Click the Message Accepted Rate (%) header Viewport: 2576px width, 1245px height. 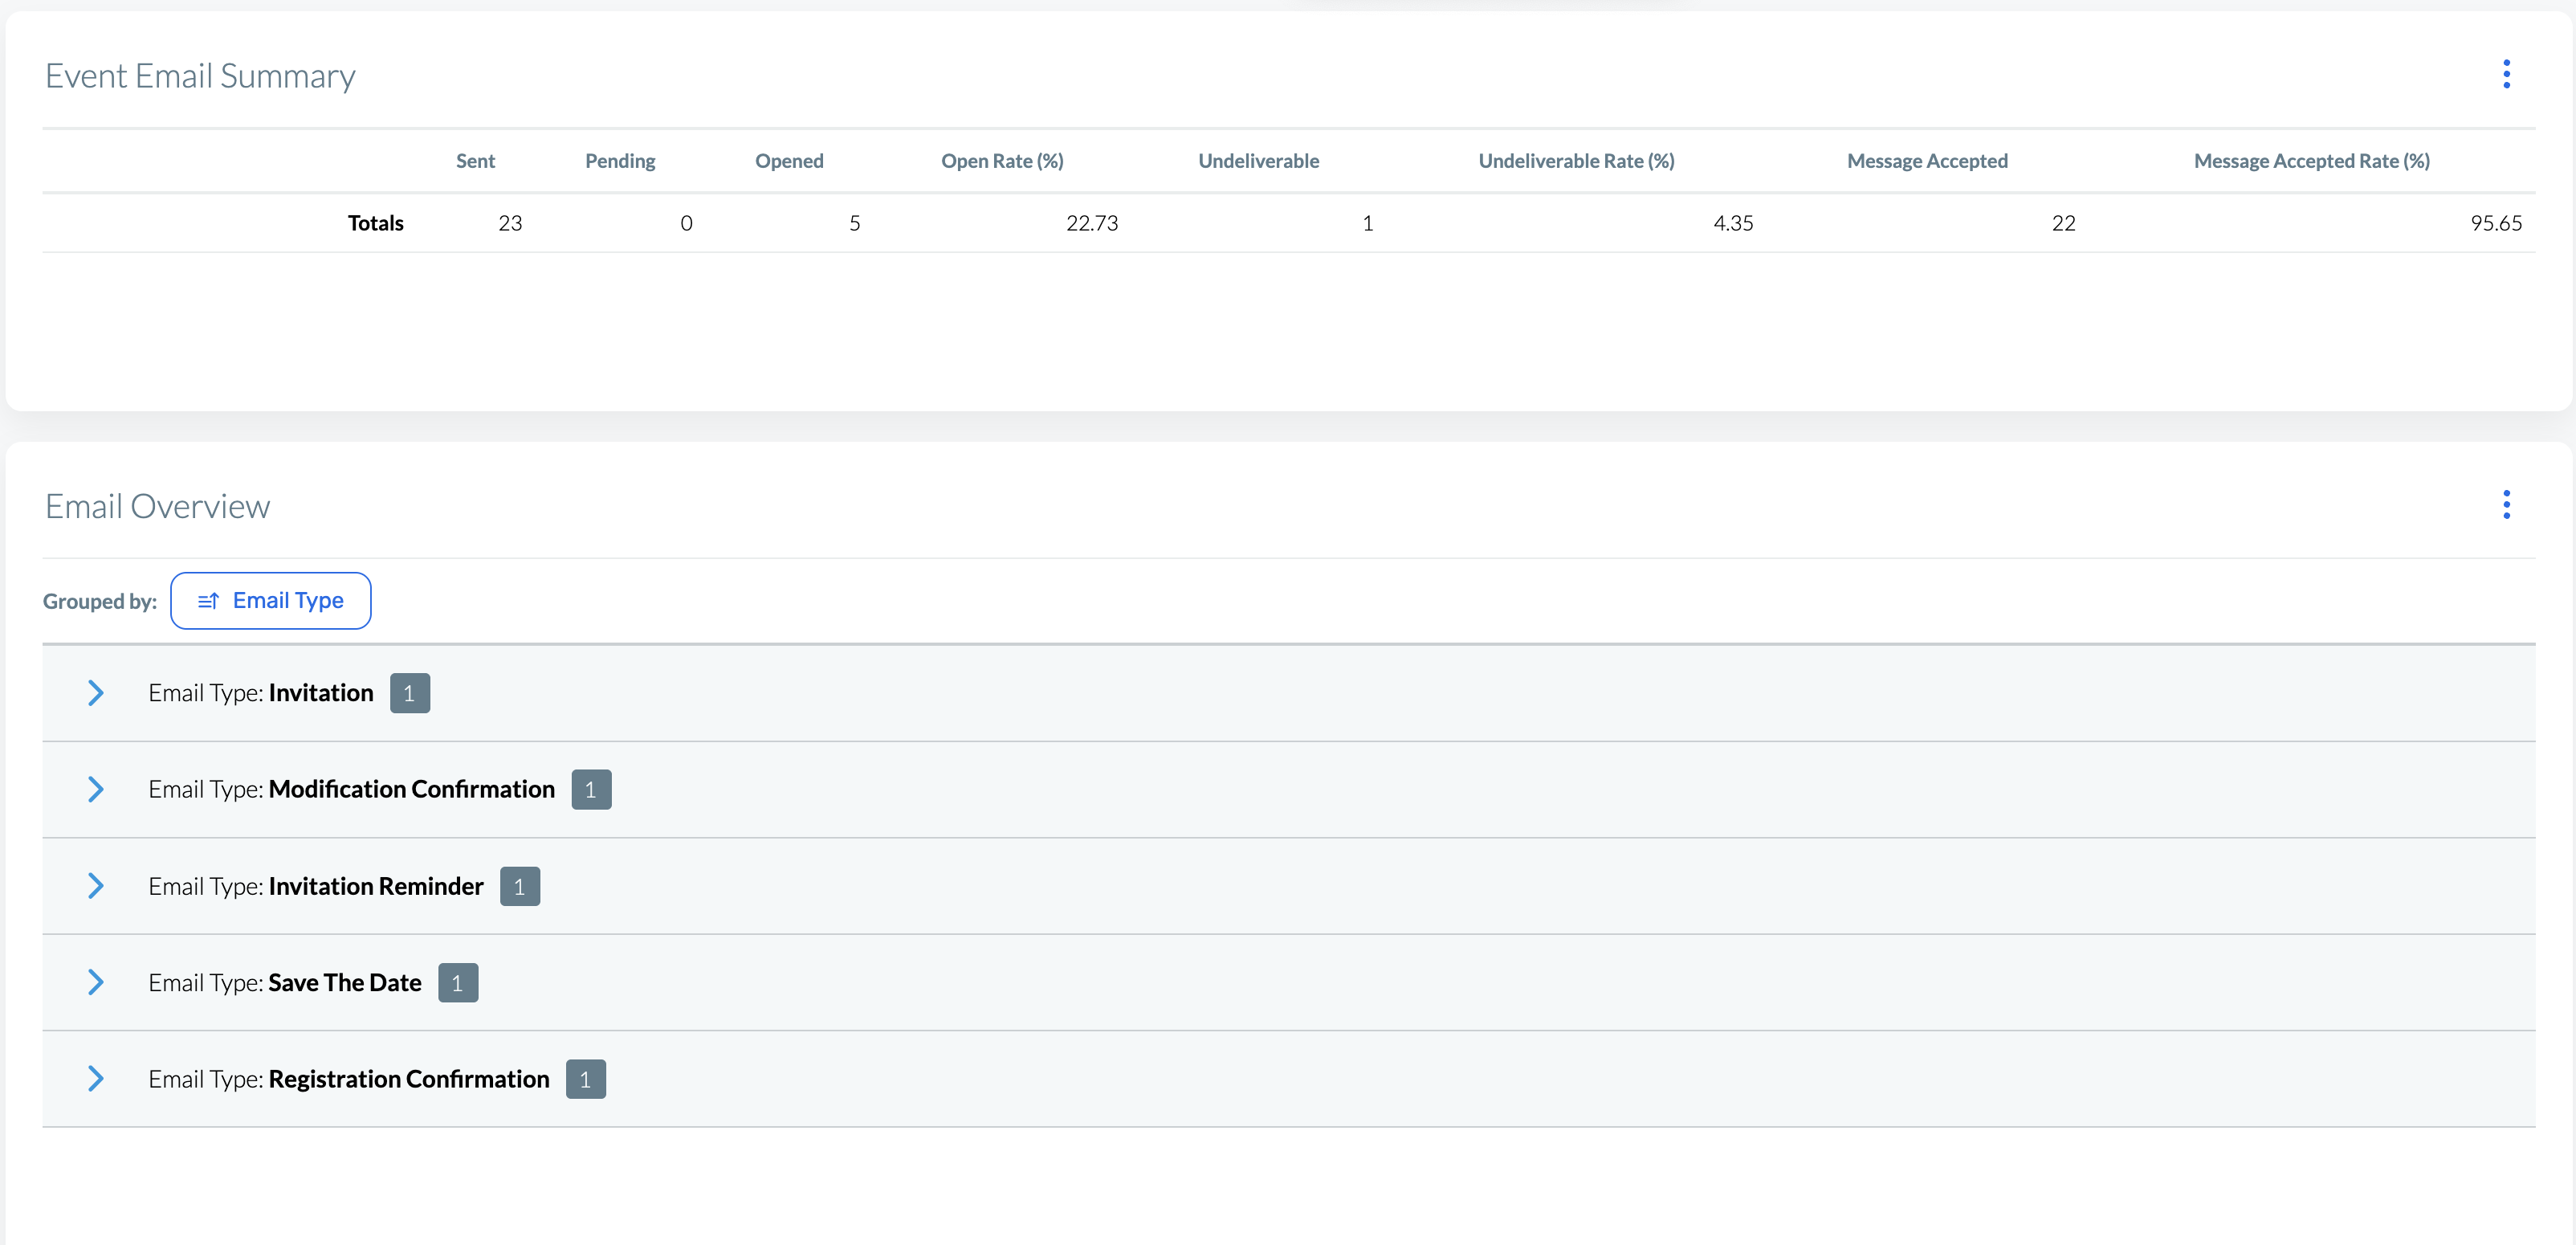click(x=2311, y=161)
